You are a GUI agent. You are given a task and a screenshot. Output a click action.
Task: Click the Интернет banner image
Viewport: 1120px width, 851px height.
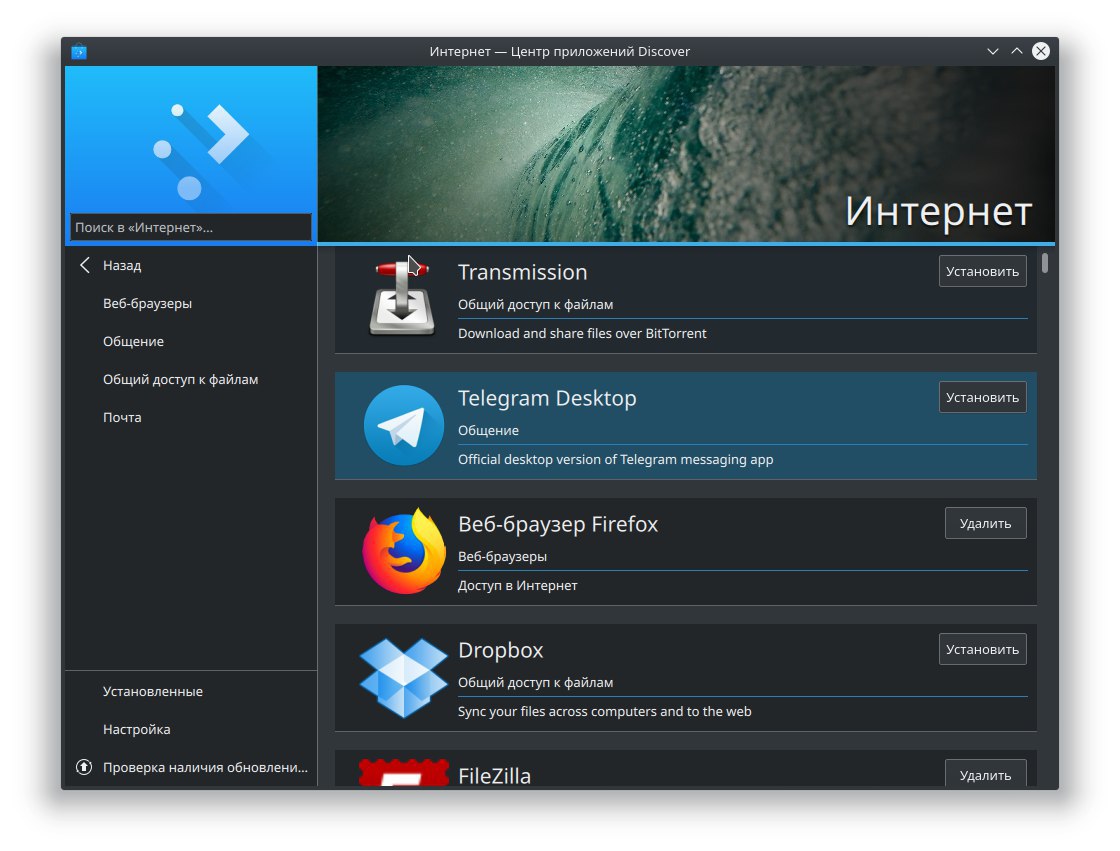(x=686, y=154)
